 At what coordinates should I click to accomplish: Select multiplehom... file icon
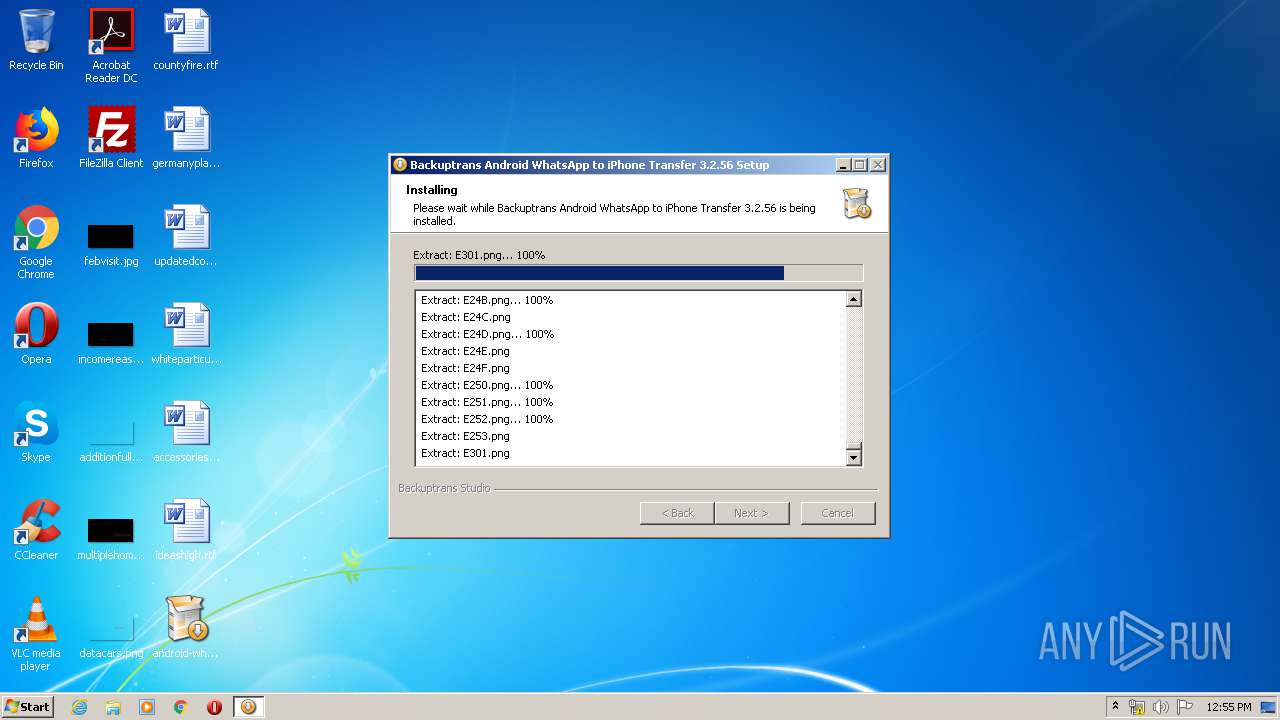pos(111,537)
